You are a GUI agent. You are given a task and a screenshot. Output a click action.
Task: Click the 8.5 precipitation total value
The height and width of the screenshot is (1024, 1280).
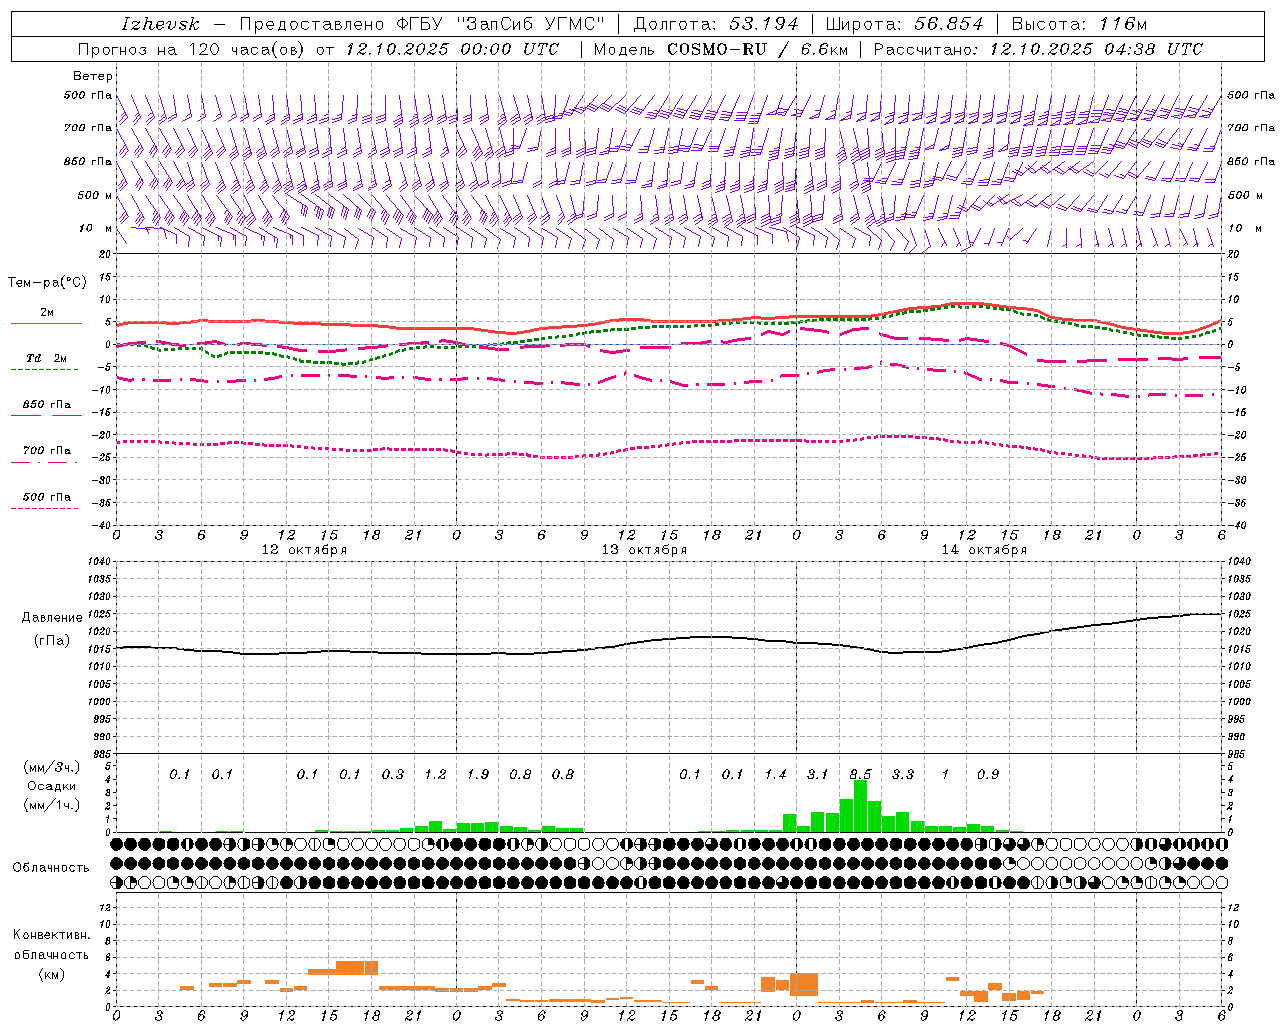pyautogui.click(x=860, y=774)
